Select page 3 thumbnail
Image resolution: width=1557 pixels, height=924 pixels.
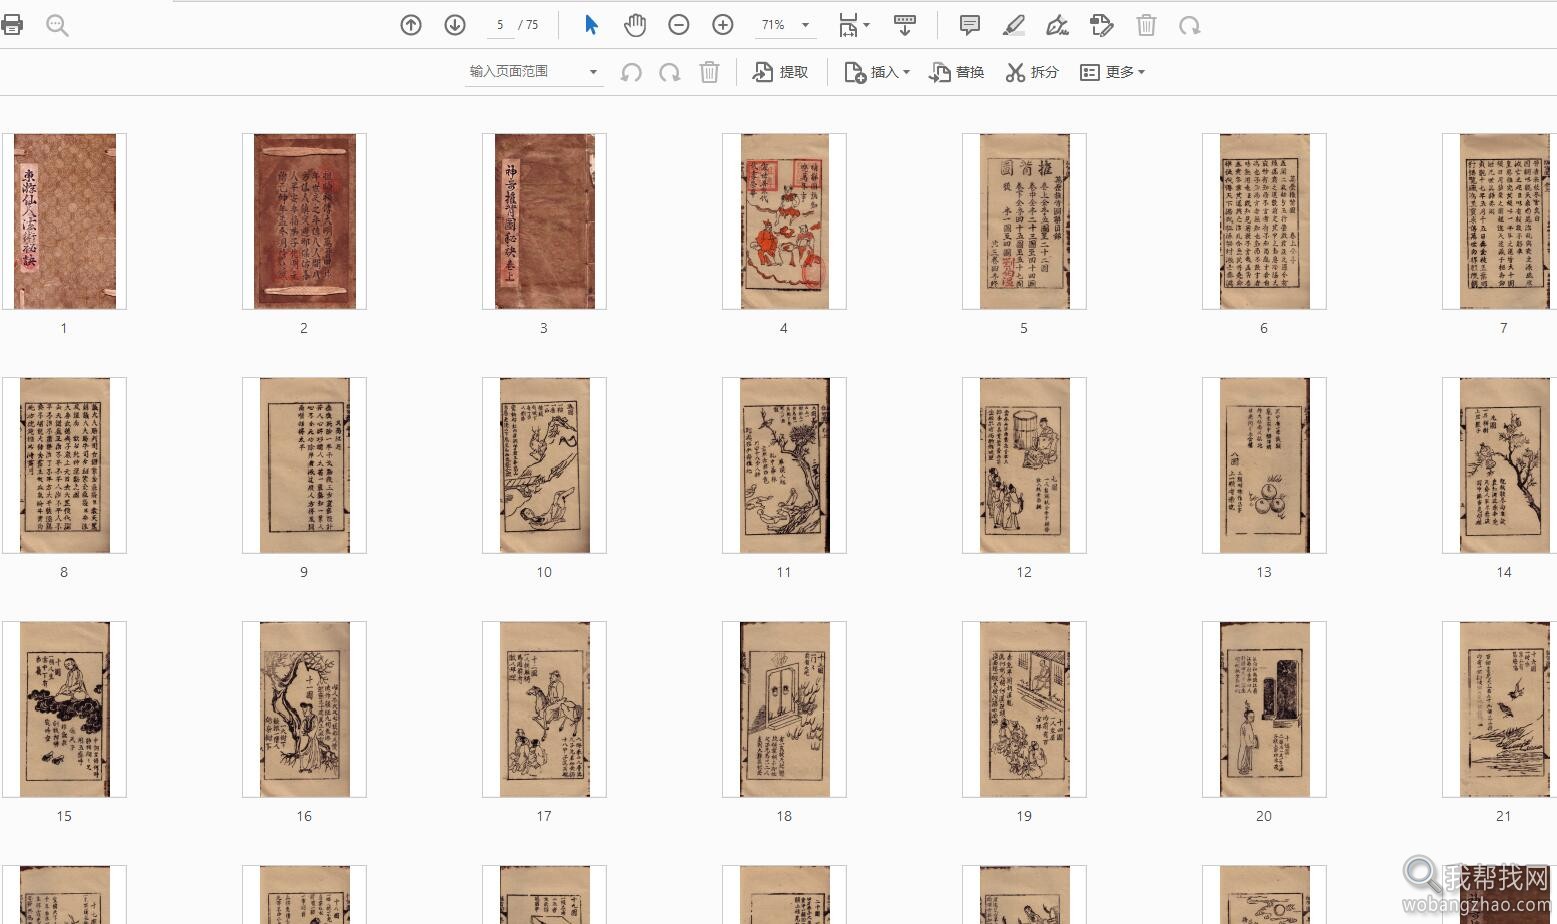click(544, 221)
